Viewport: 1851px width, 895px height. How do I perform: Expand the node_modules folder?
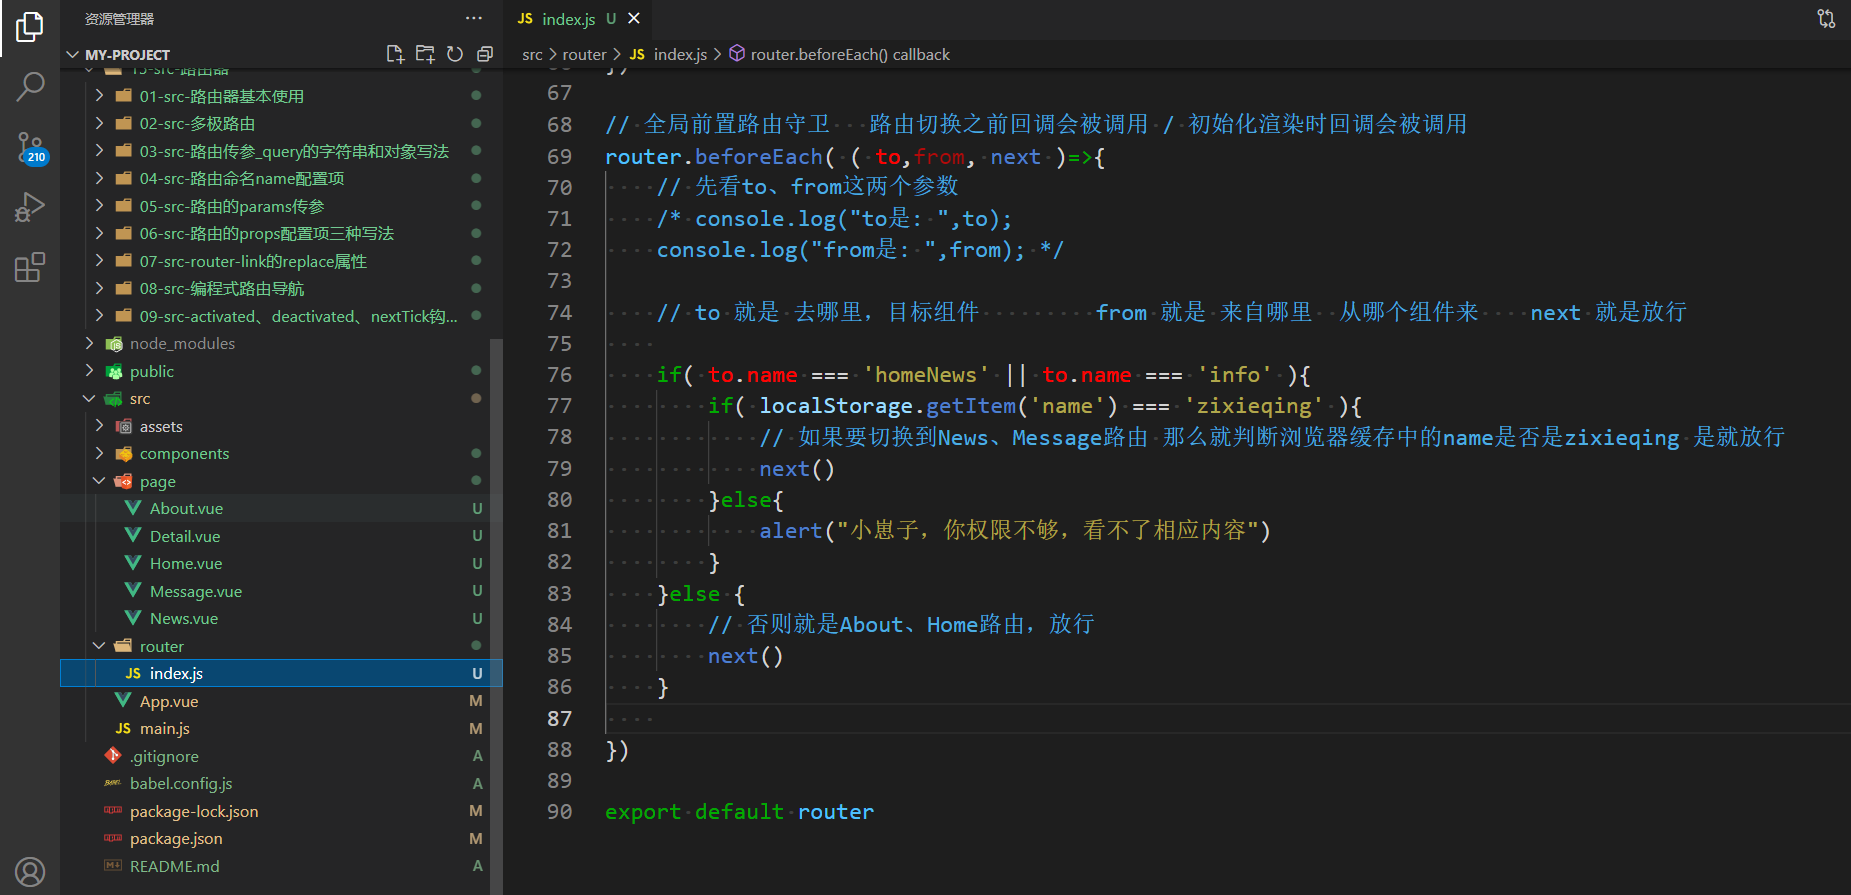click(89, 343)
